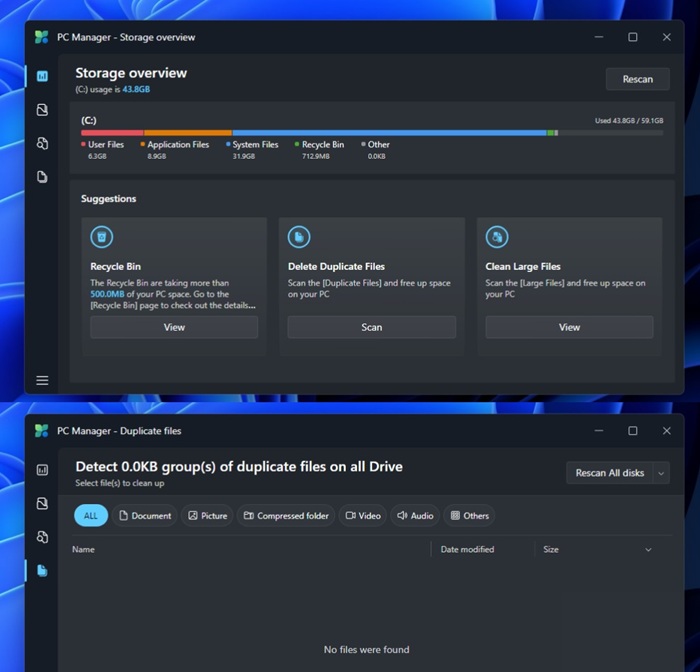
Task: Show only Compressed folder duplicates
Action: click(286, 516)
